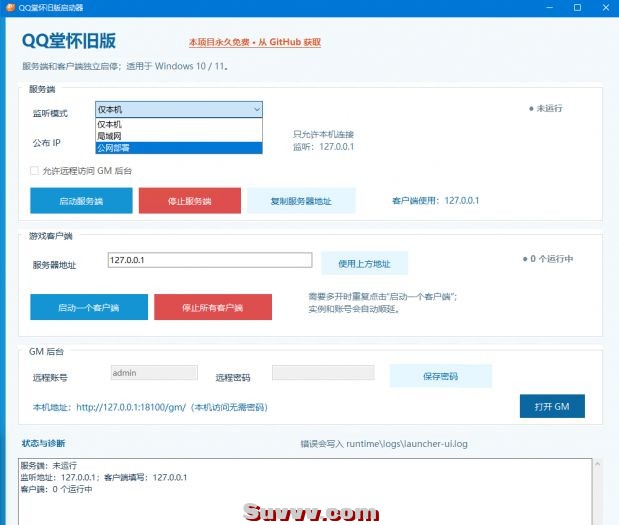Screen dimensions: 619x525
Task: Open the 监听模式 combo box
Action: tap(179, 109)
